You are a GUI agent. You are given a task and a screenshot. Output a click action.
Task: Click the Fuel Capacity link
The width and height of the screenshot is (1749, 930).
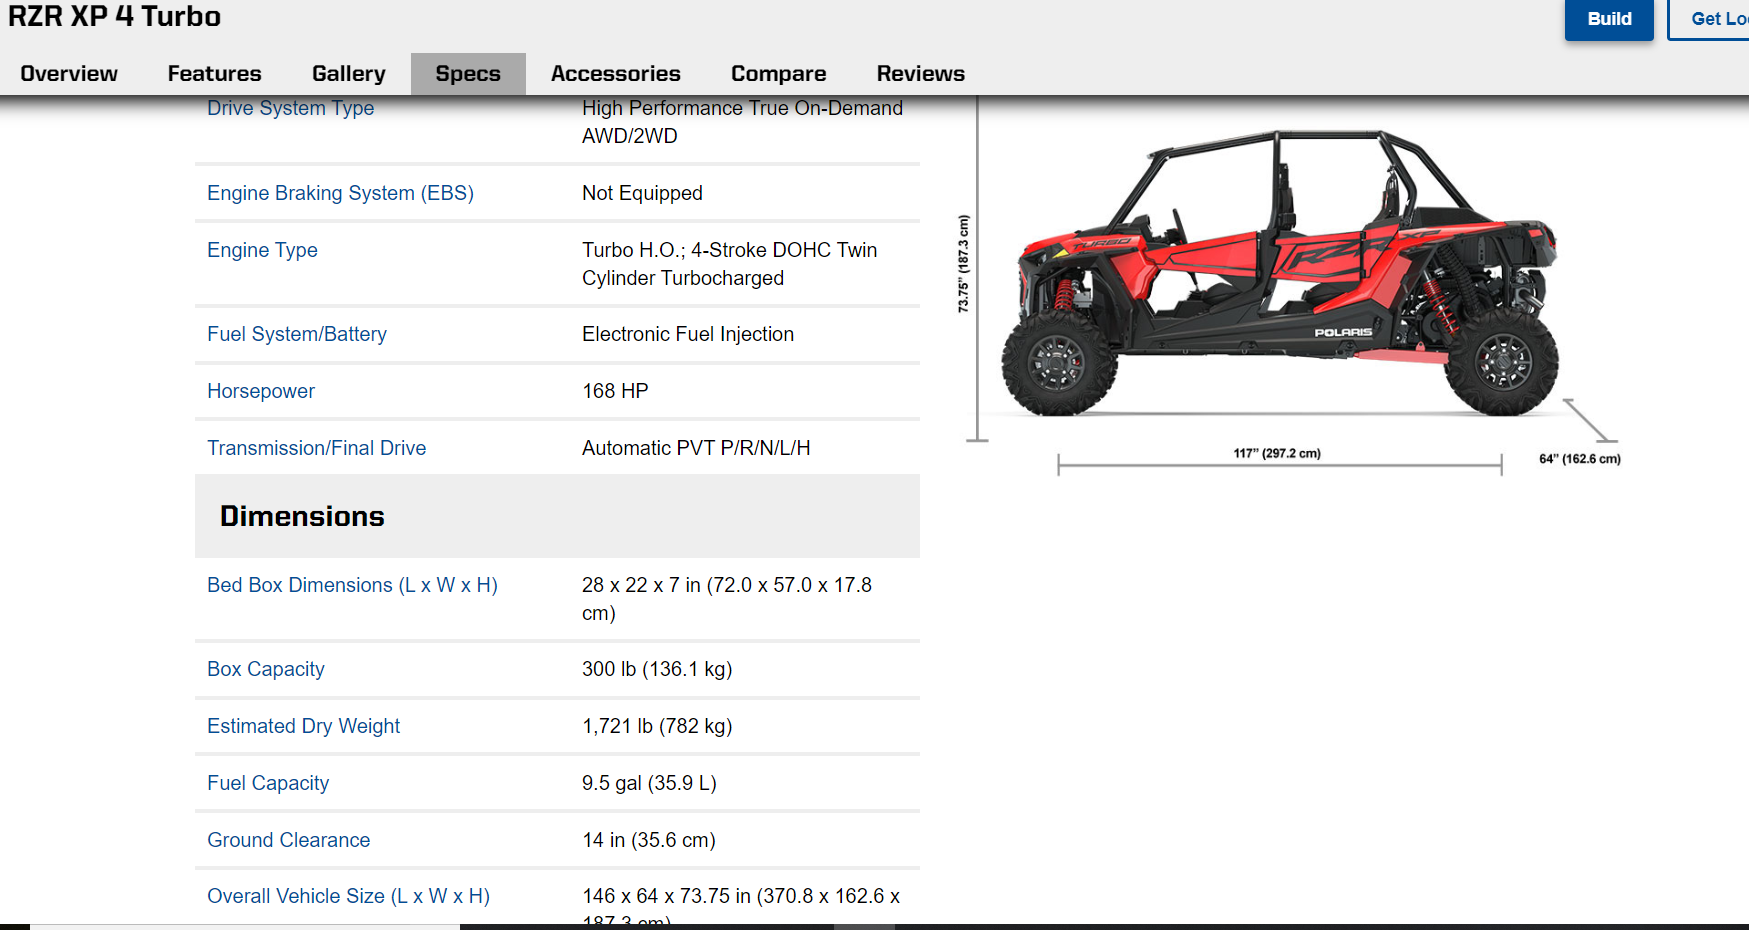268,783
